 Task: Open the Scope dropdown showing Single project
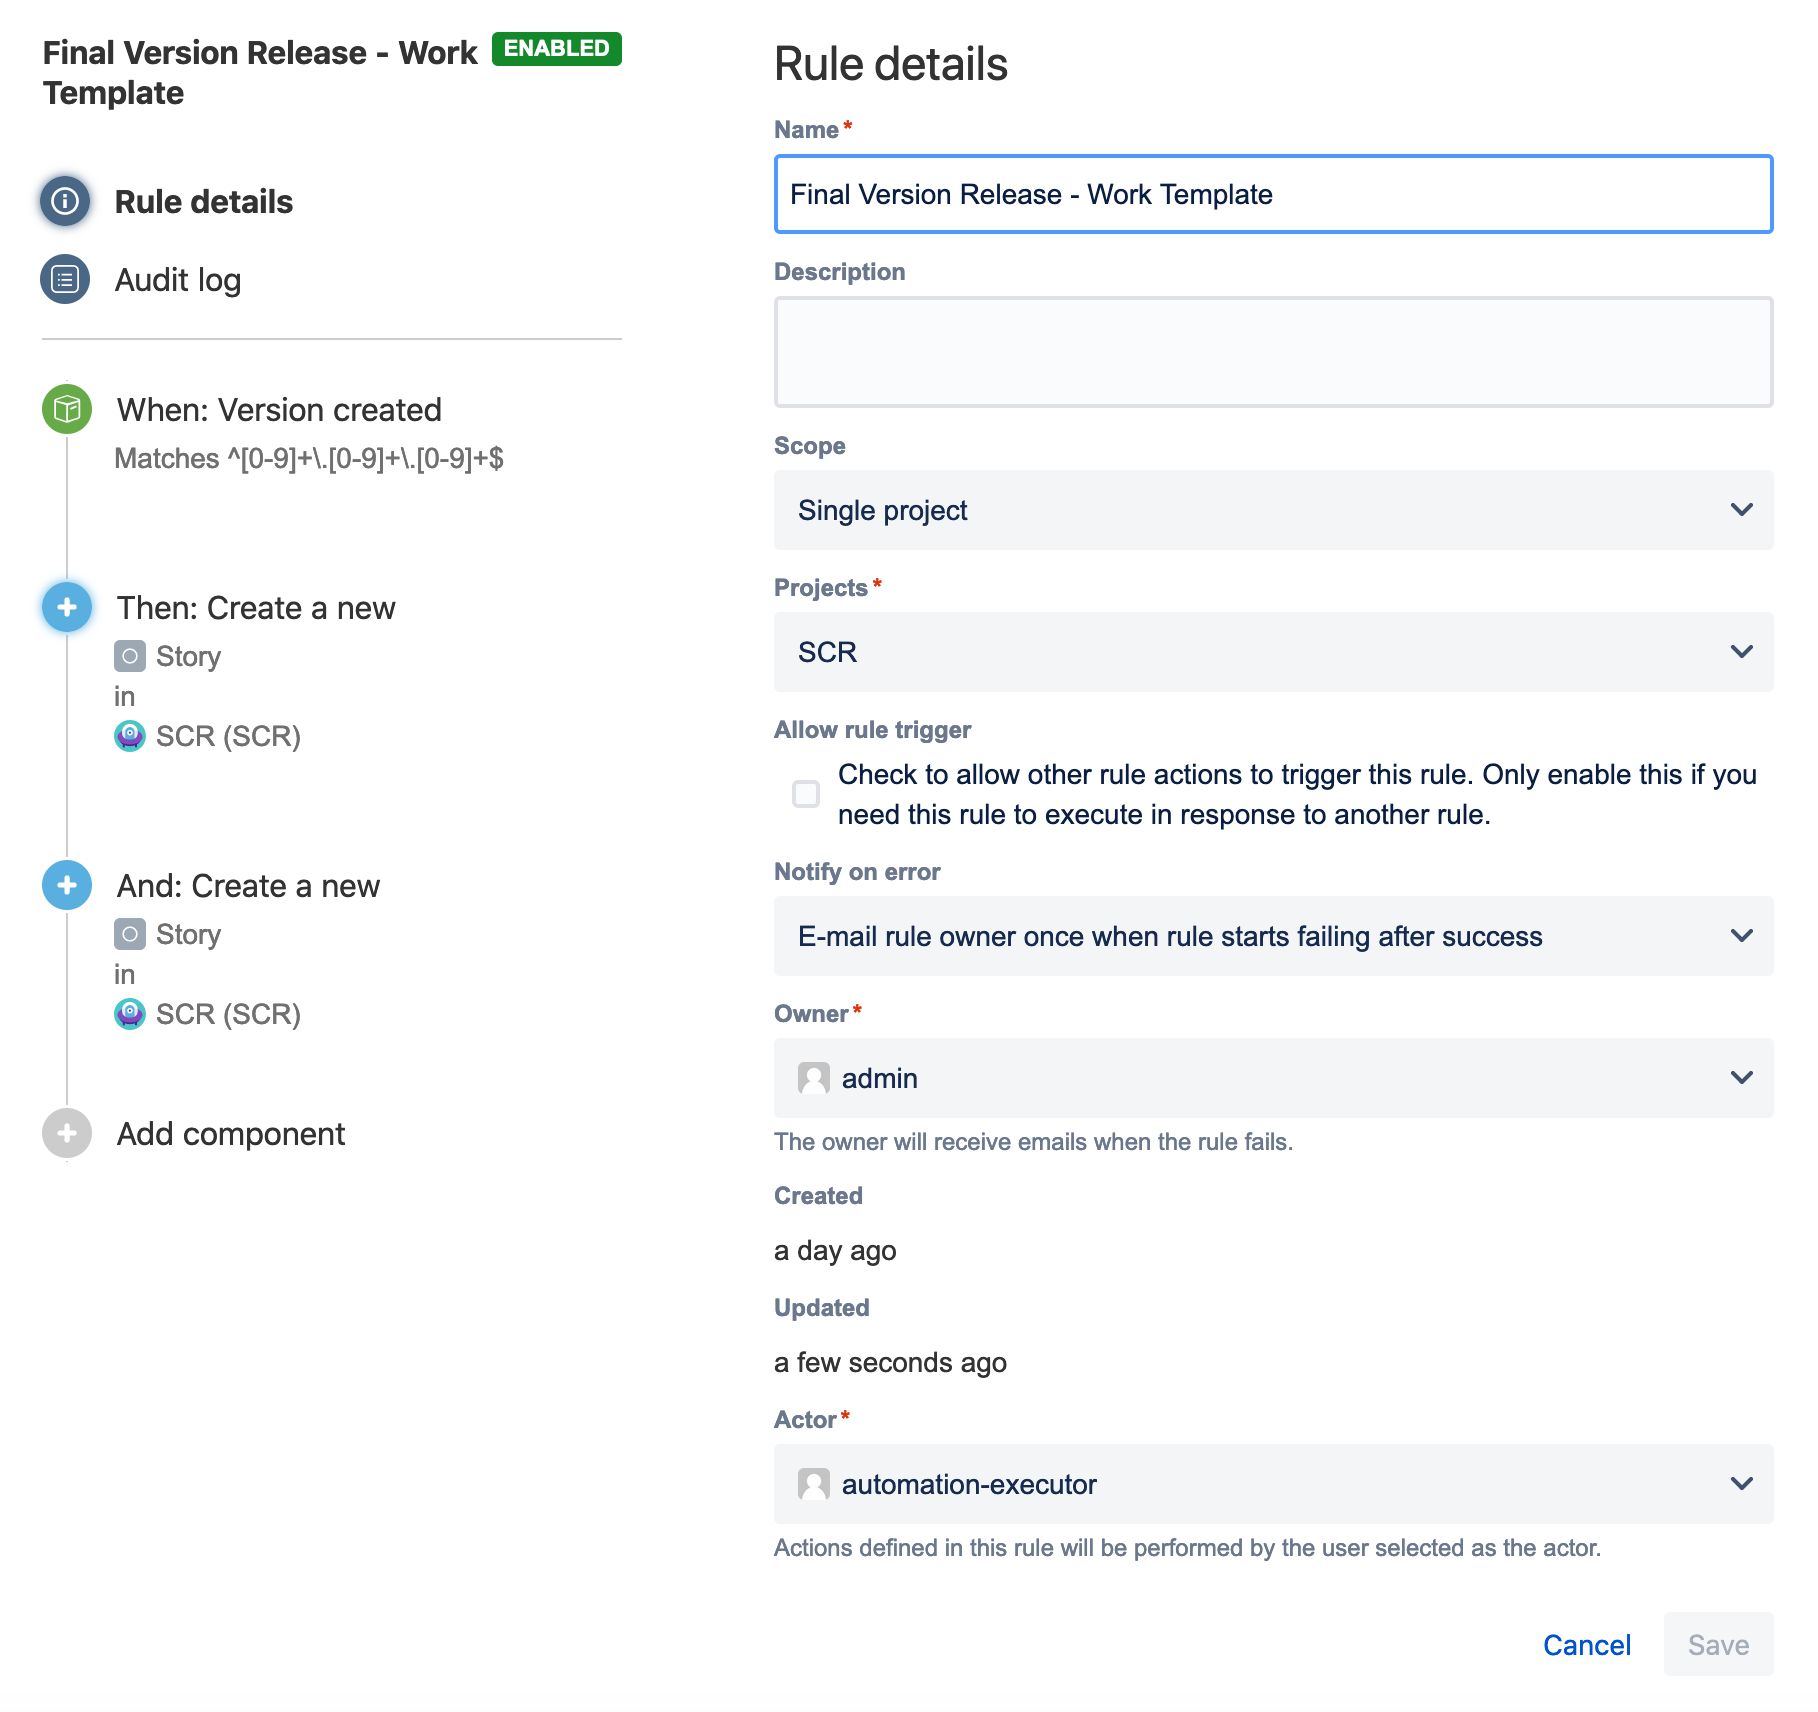click(1272, 510)
